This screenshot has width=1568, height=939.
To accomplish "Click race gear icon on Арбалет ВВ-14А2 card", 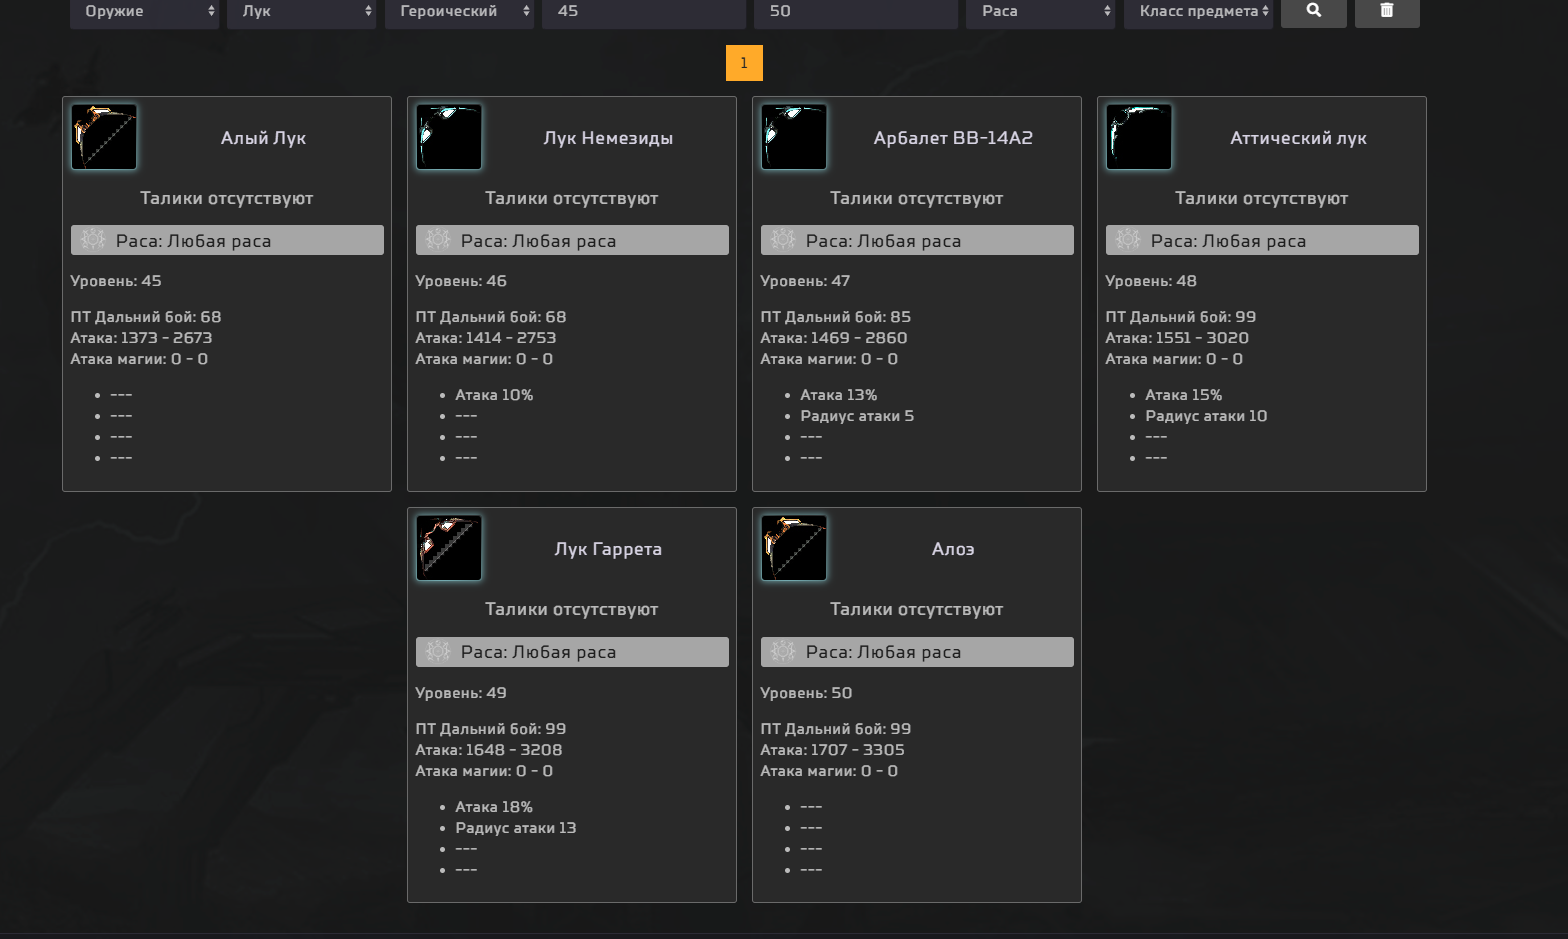I will (783, 240).
